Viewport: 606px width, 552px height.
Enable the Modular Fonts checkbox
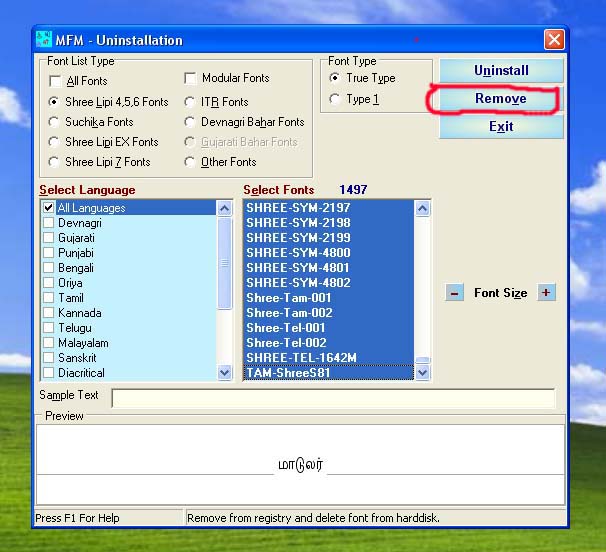click(190, 78)
